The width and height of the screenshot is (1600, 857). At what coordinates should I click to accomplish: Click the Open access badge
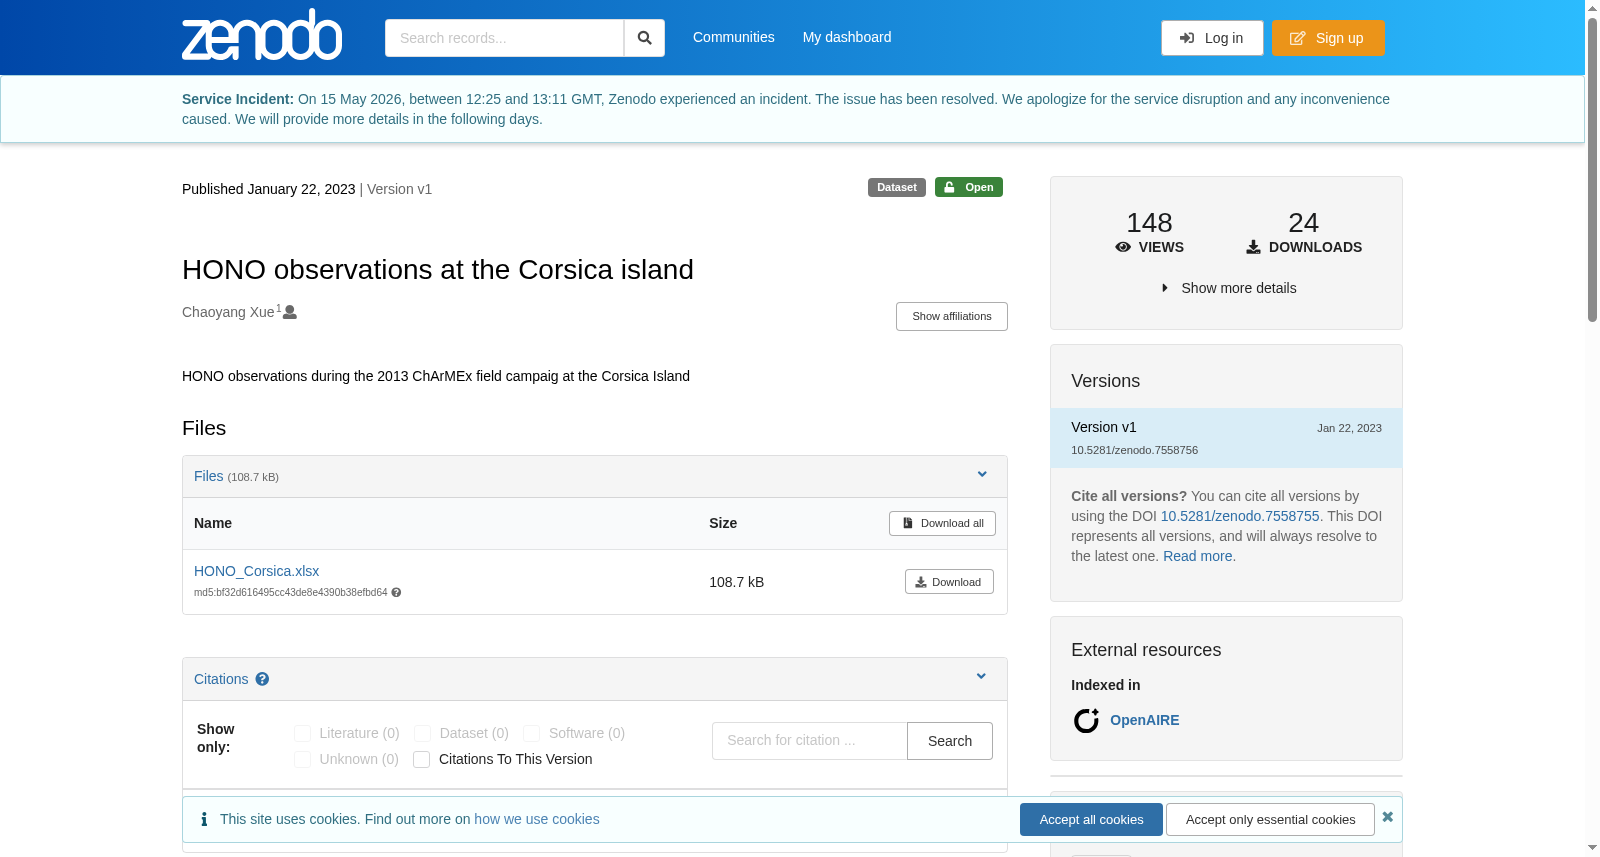[969, 187]
